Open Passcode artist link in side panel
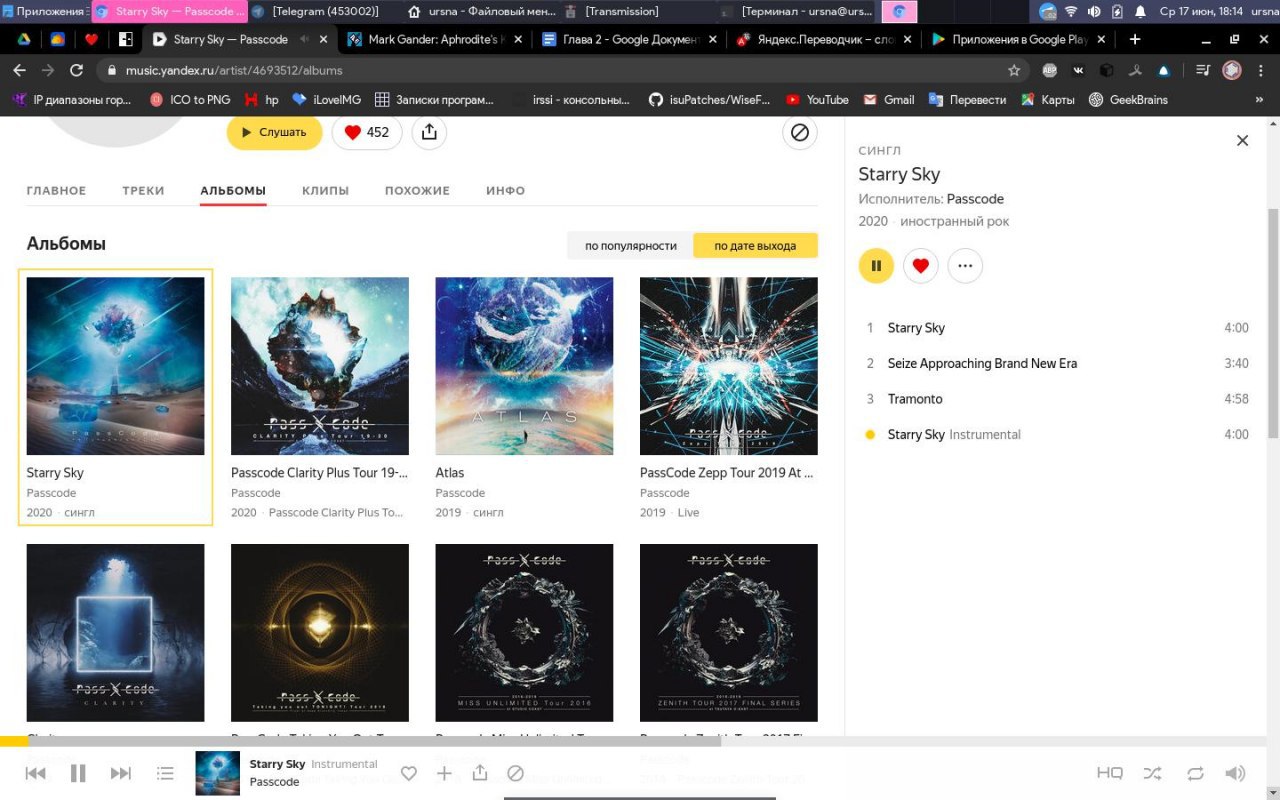Viewport: 1280px width, 800px height. coord(975,199)
